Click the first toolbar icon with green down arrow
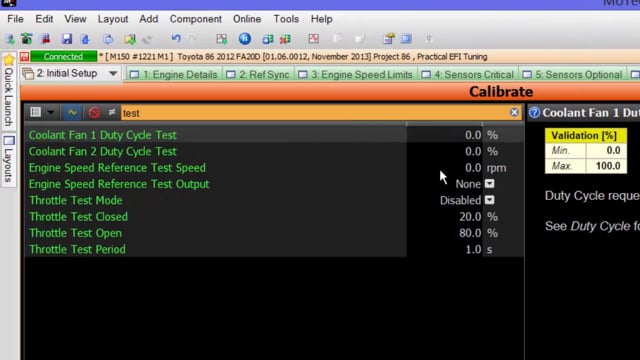The width and height of the screenshot is (640, 360). click(x=10, y=39)
